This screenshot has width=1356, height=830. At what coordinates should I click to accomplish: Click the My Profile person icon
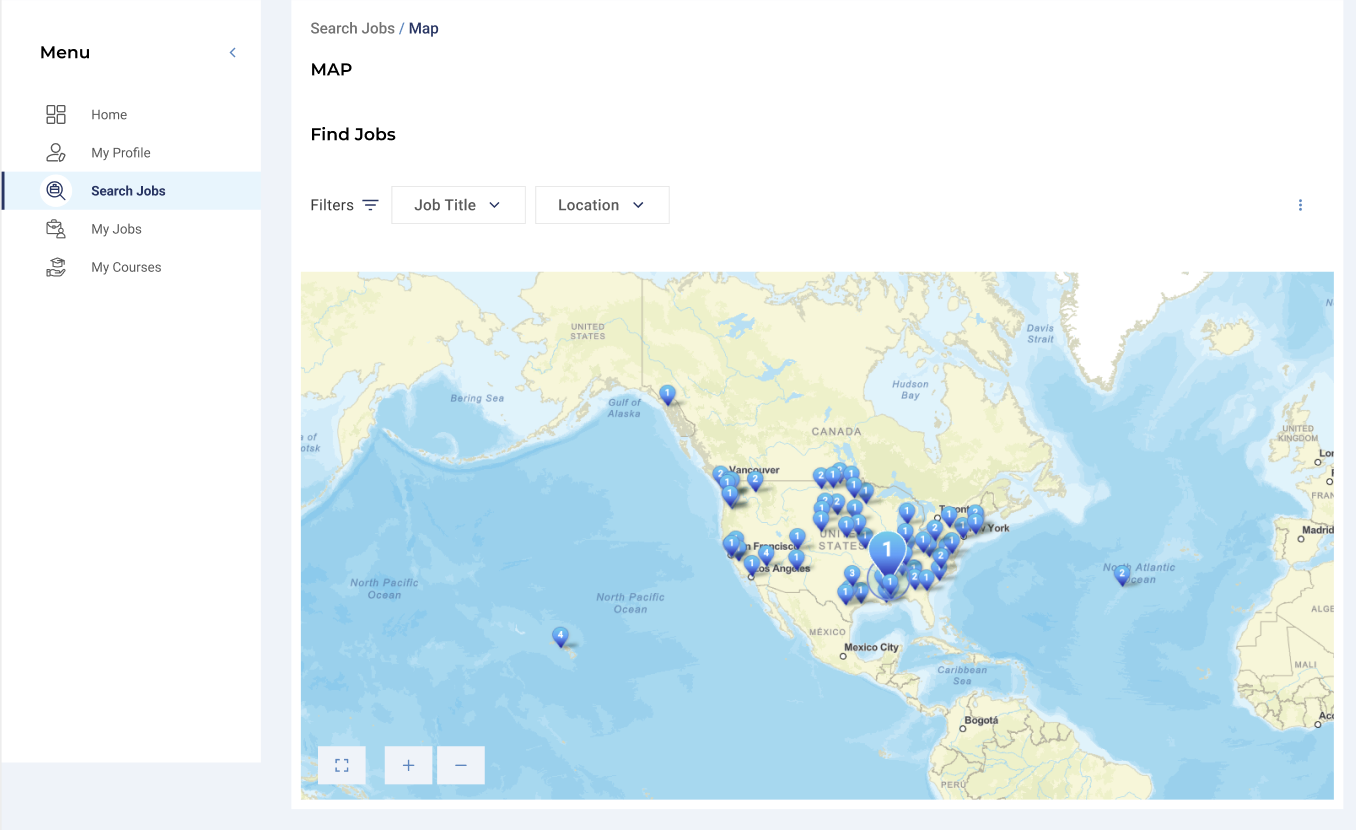tap(56, 153)
